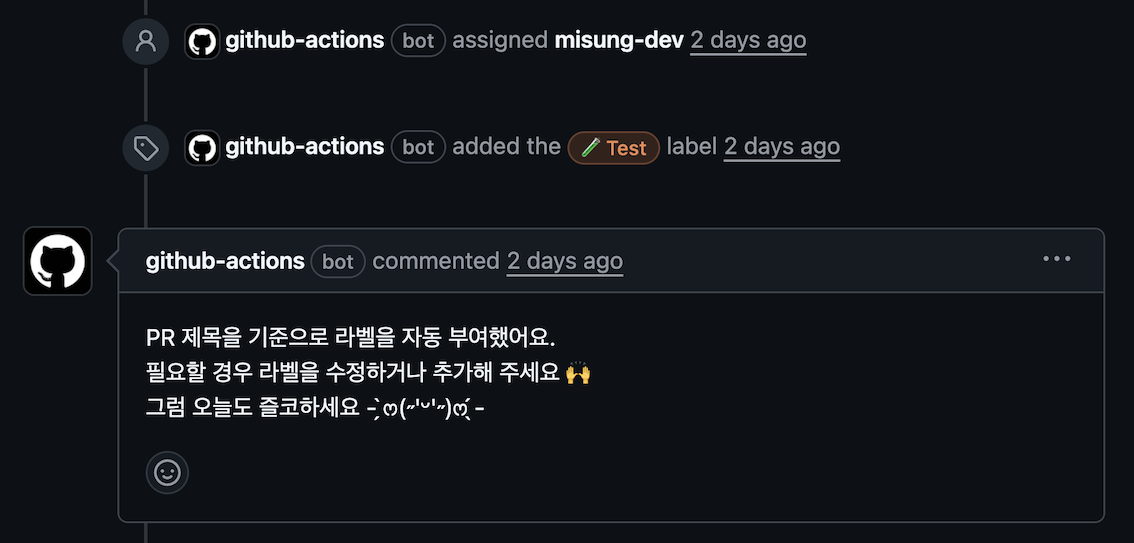Viewport: 1134px width, 543px height.
Task: Open the smiley add-reaction button
Action: (167, 472)
